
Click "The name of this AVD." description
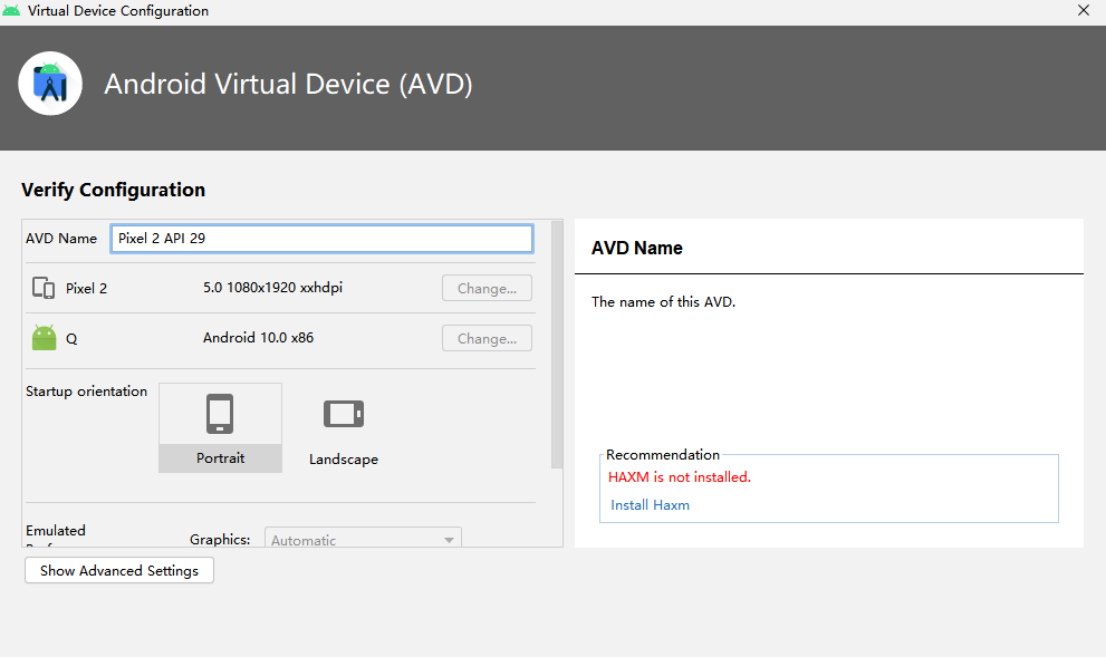663,302
